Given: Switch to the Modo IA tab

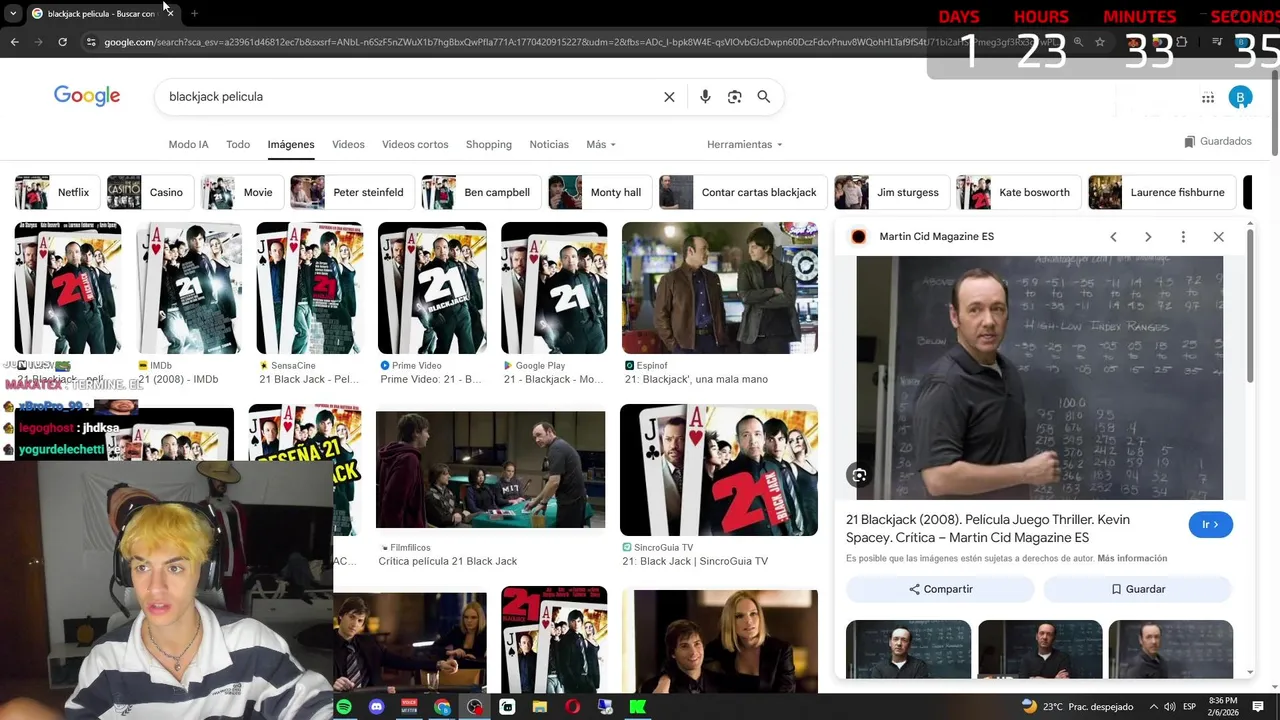Looking at the screenshot, I should (188, 144).
